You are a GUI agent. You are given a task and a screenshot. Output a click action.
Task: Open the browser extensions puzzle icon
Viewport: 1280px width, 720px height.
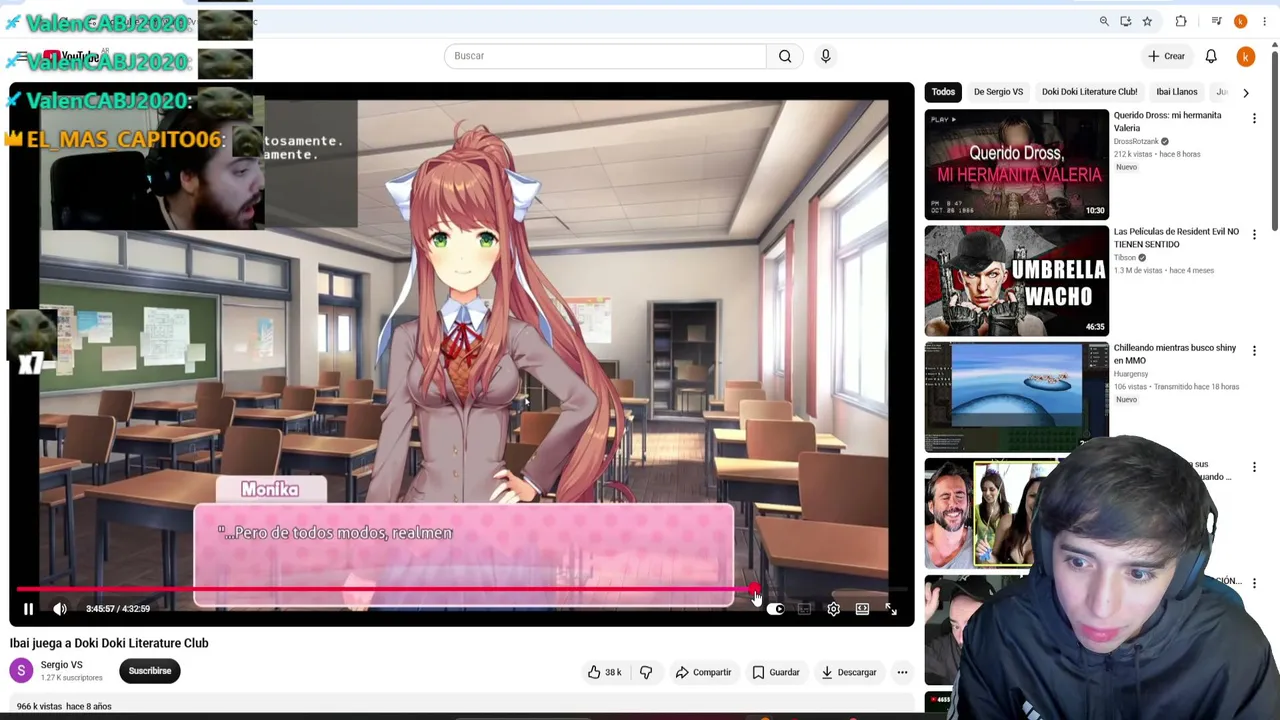pyautogui.click(x=1181, y=21)
